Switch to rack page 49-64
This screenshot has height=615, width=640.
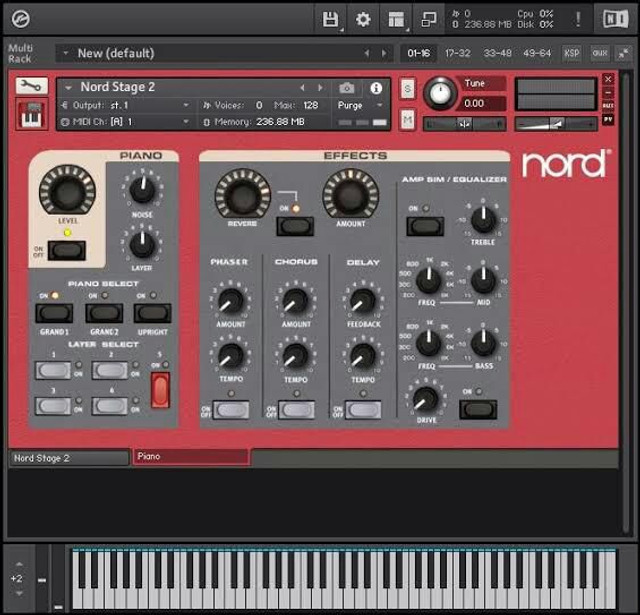537,53
